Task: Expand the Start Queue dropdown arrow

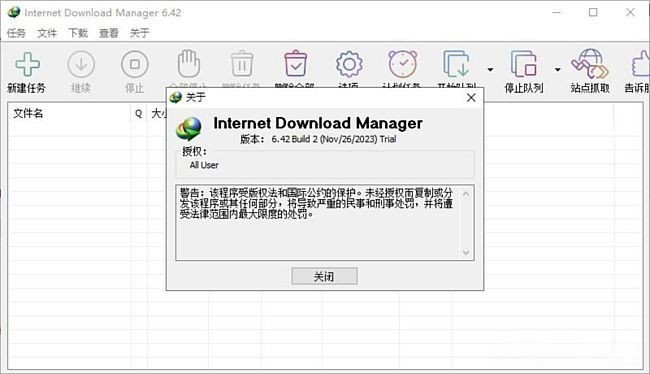Action: pyautogui.click(x=490, y=69)
